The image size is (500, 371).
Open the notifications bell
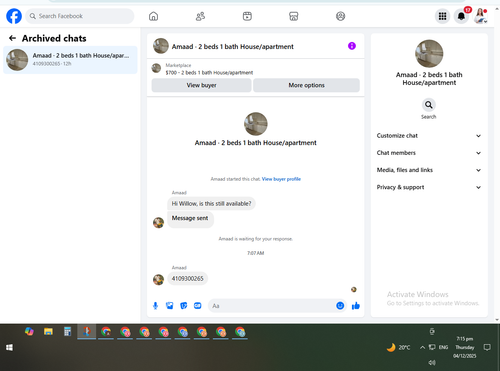pos(461,16)
